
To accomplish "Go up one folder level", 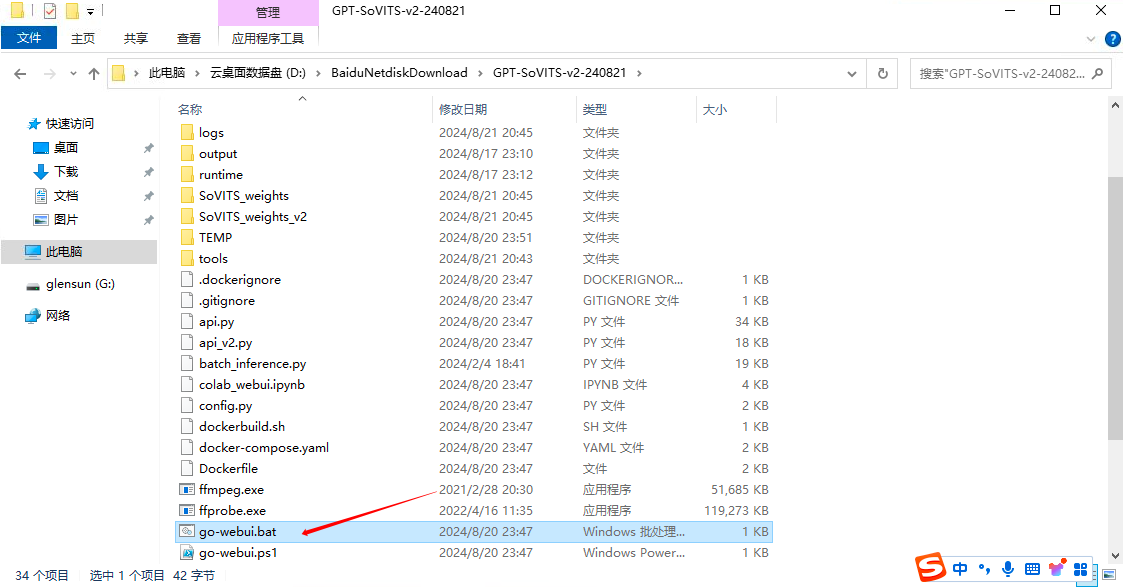I will 94,73.
